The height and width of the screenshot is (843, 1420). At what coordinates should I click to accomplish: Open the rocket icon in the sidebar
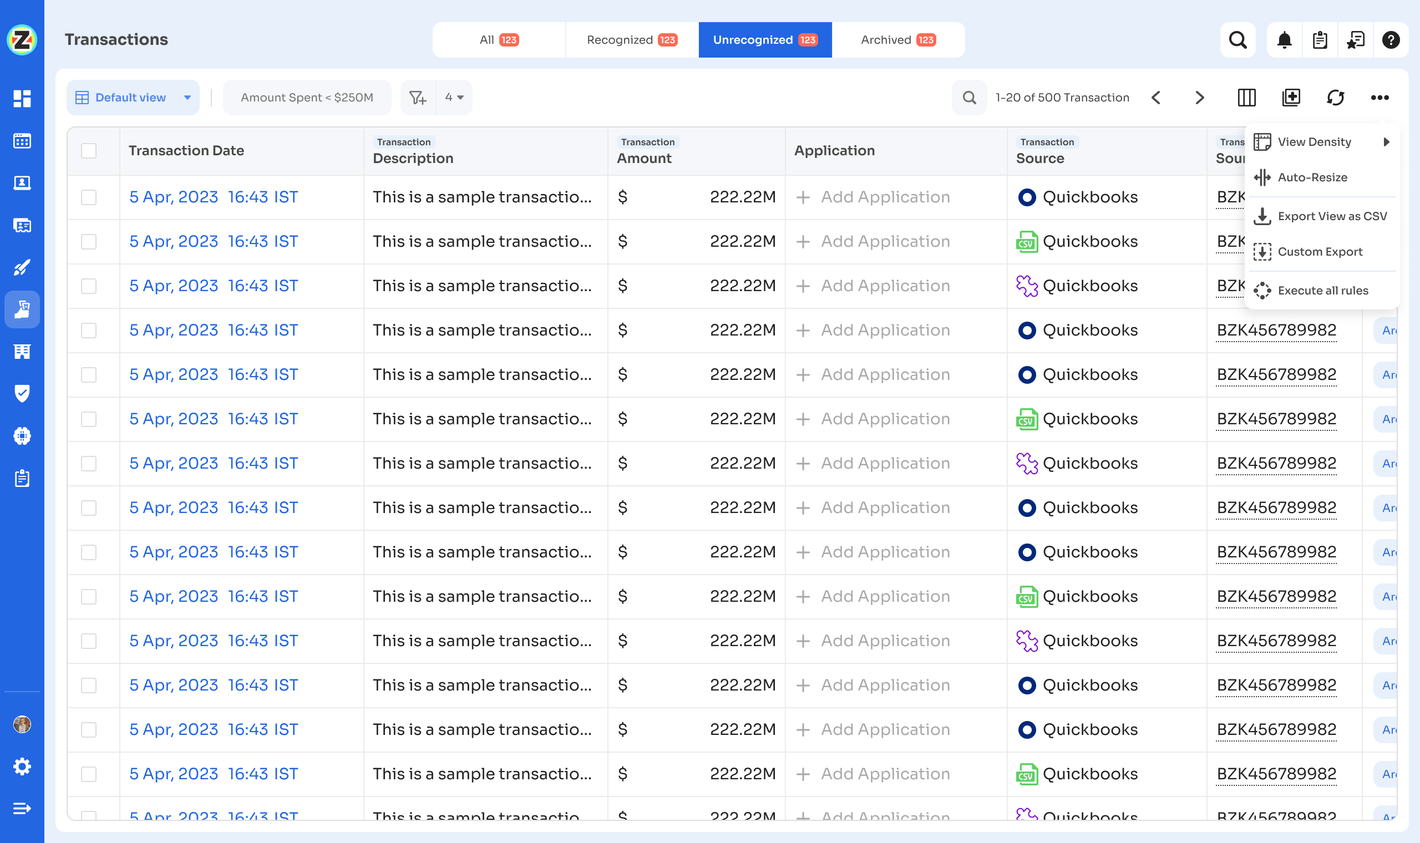[22, 267]
